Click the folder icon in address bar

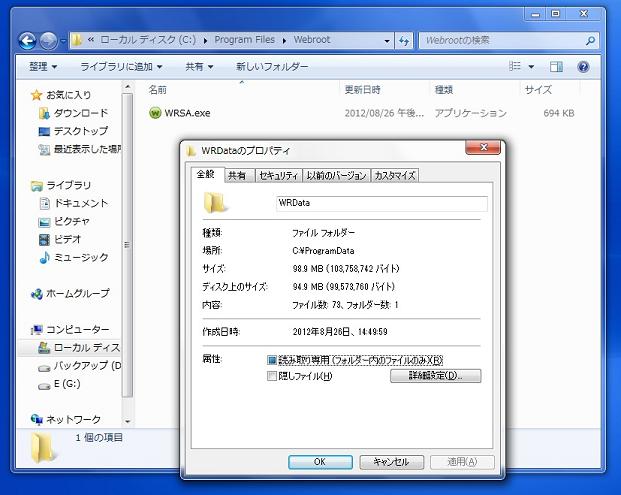pyautogui.click(x=78, y=40)
